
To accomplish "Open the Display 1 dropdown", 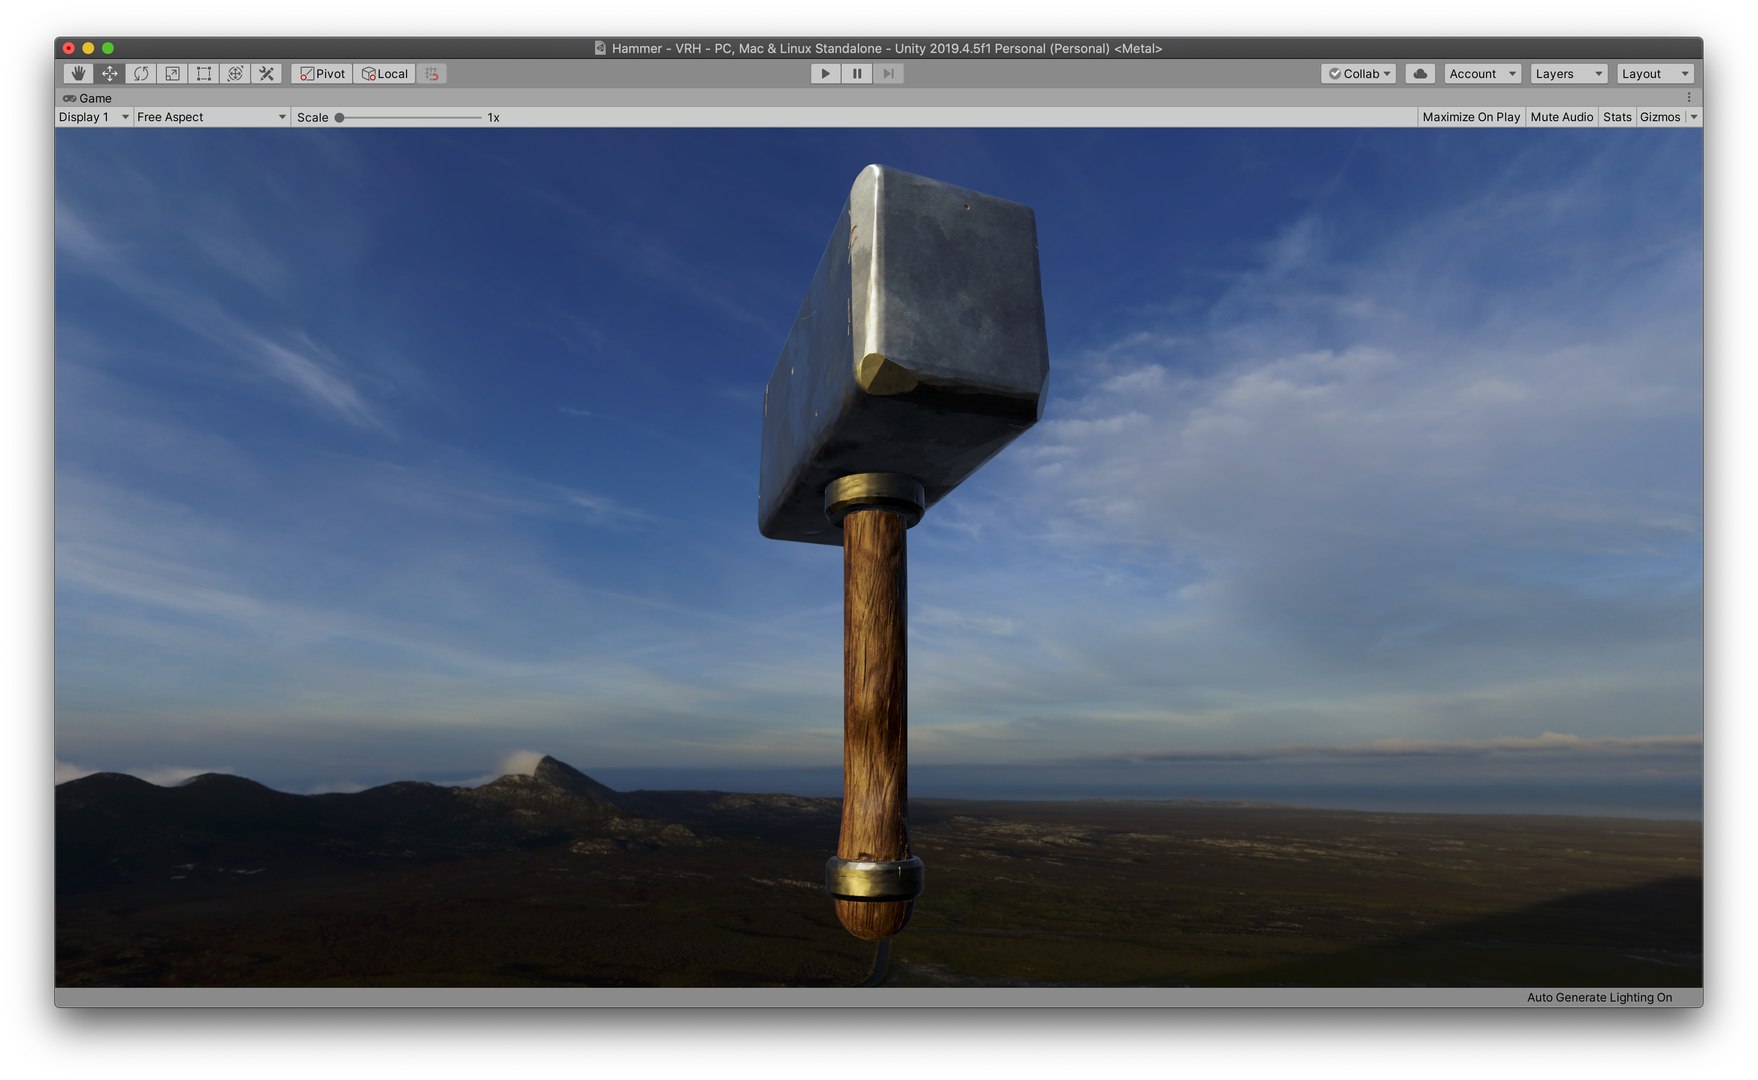I will point(94,117).
